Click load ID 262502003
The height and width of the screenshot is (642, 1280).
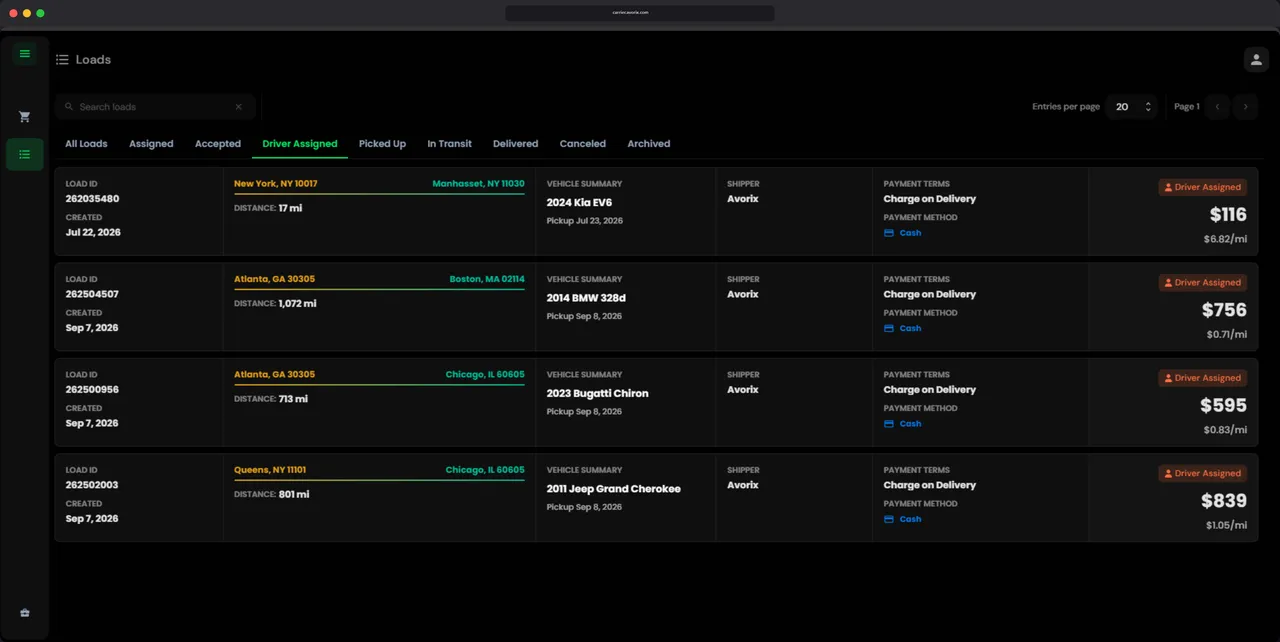click(x=92, y=485)
